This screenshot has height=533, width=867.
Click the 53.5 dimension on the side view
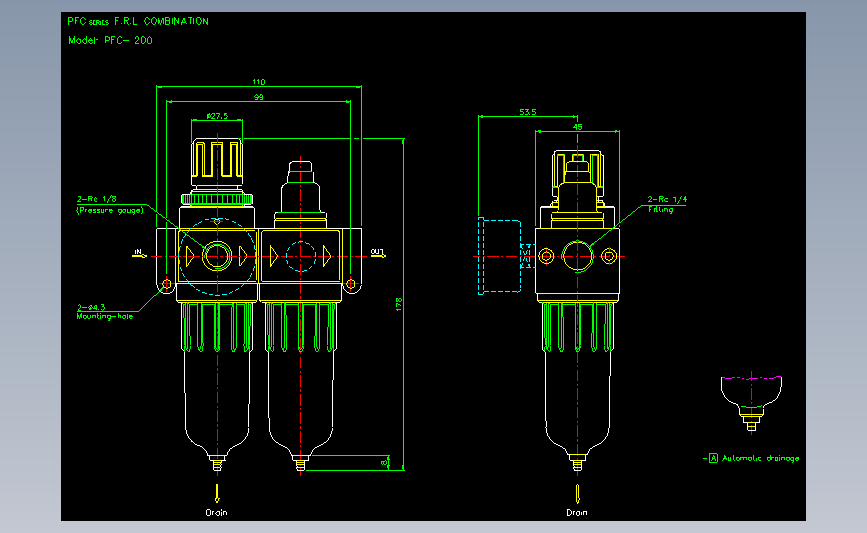coord(528,112)
